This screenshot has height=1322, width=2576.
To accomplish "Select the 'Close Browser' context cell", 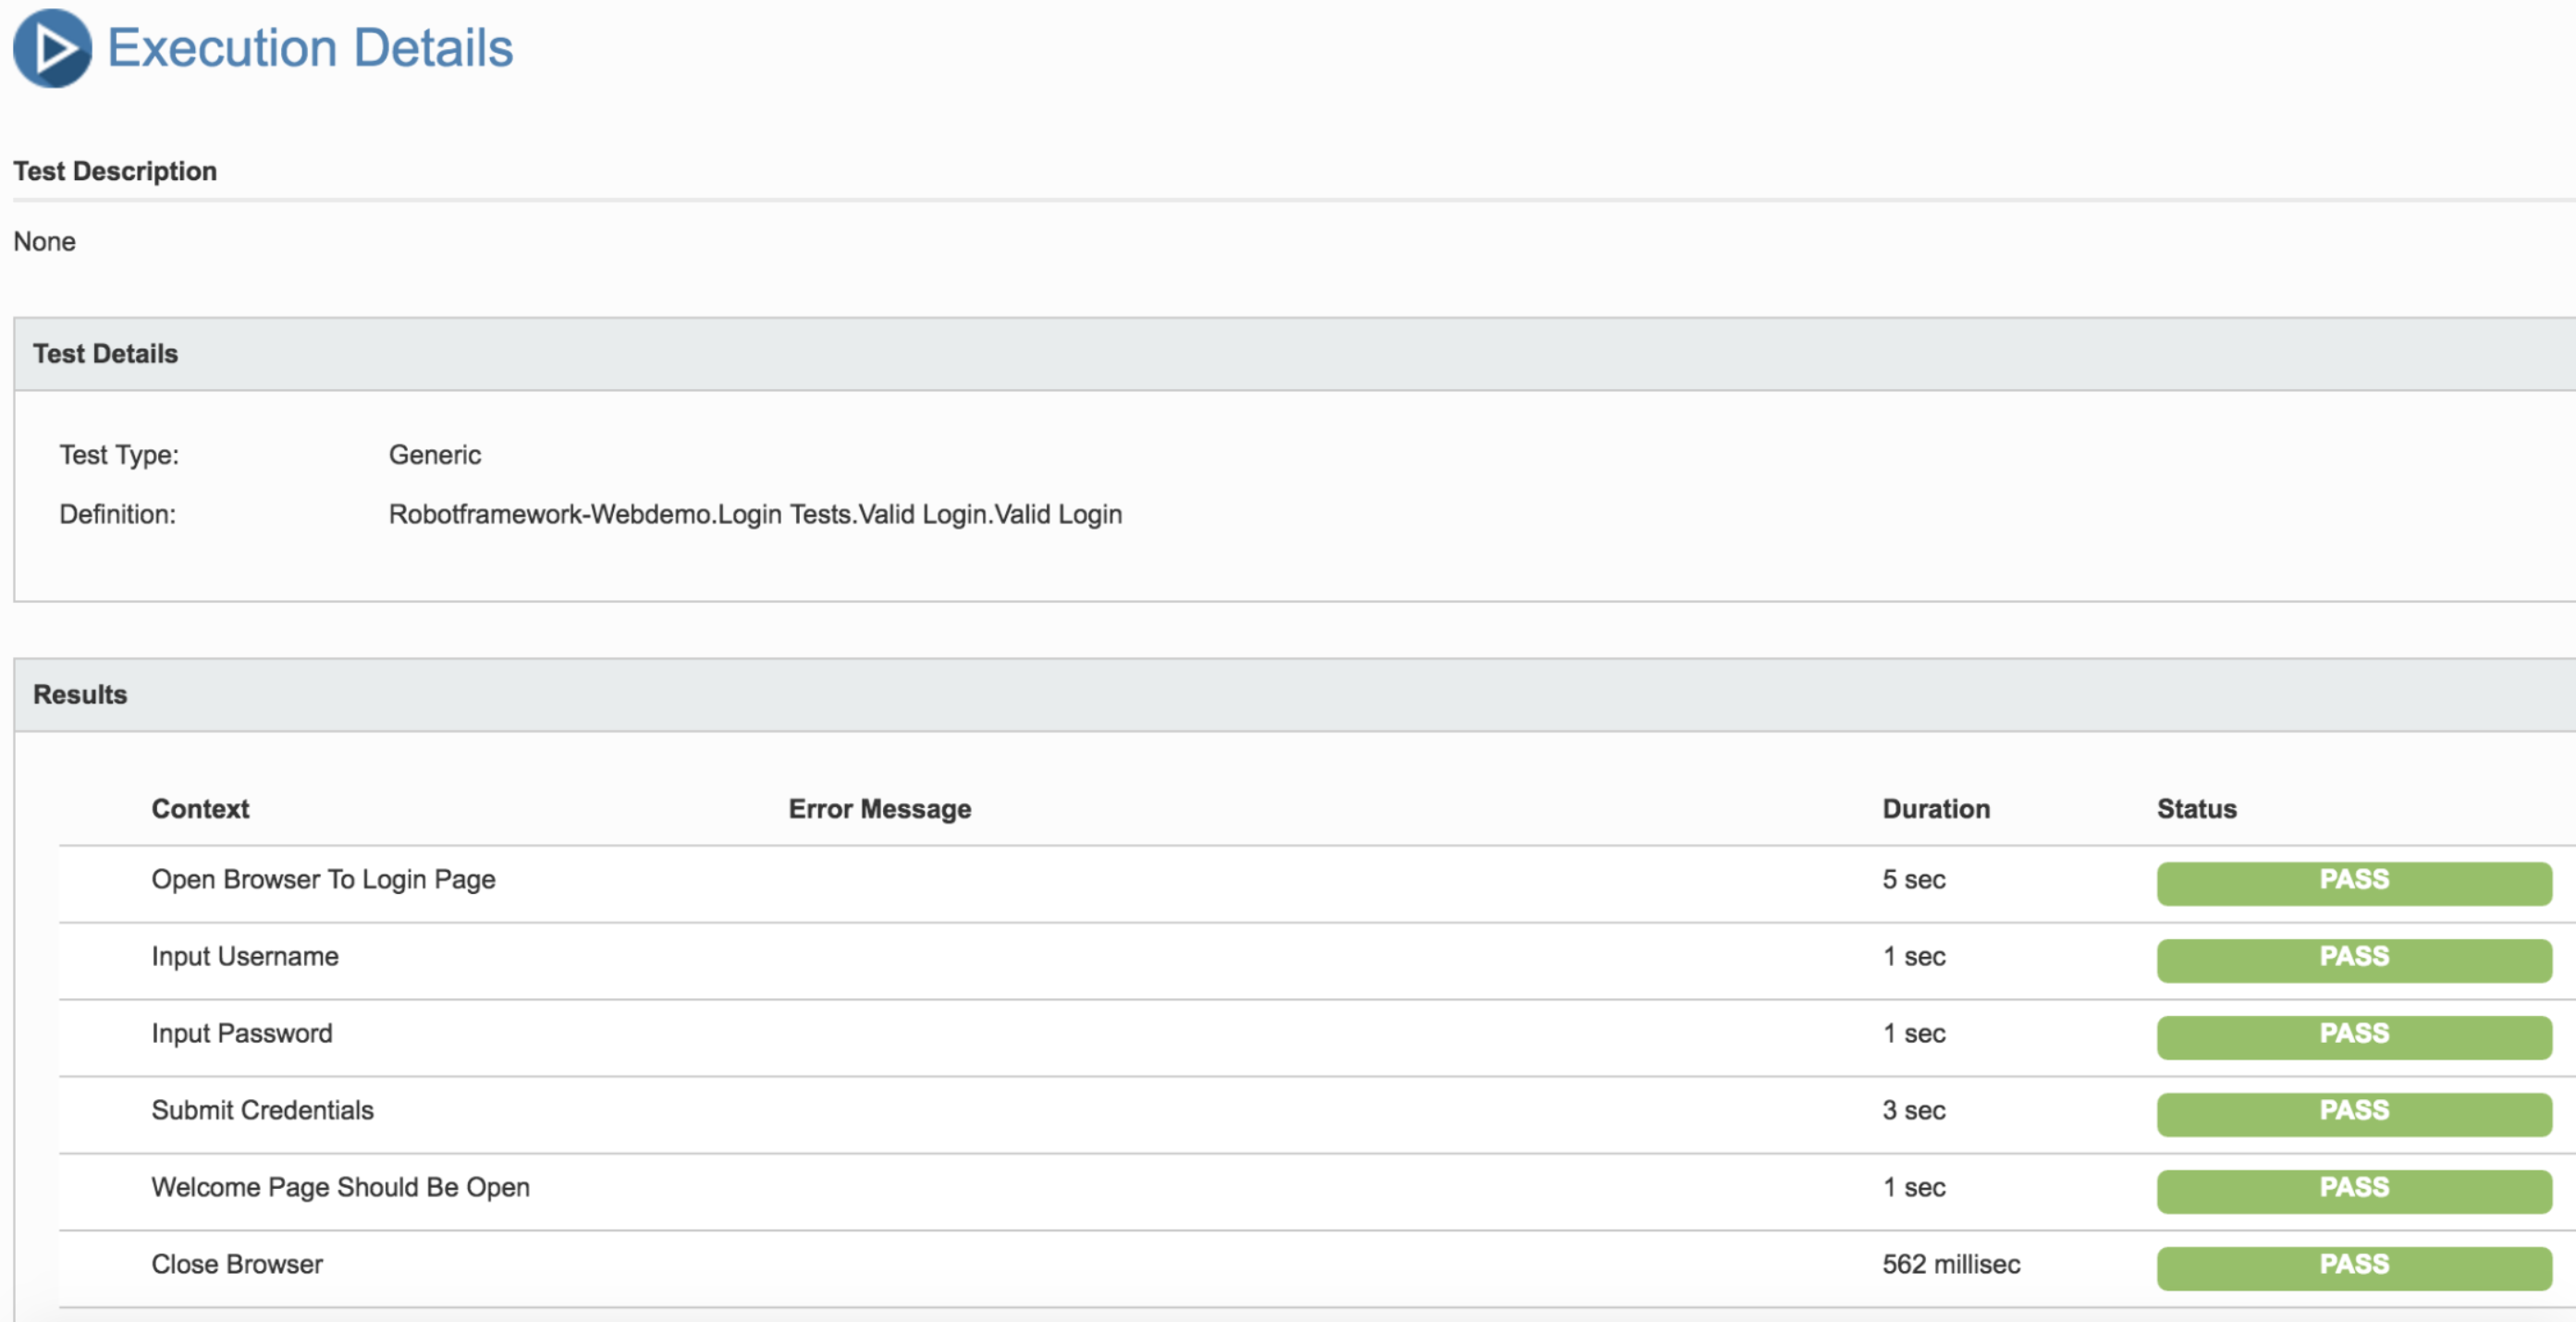I will tap(237, 1265).
